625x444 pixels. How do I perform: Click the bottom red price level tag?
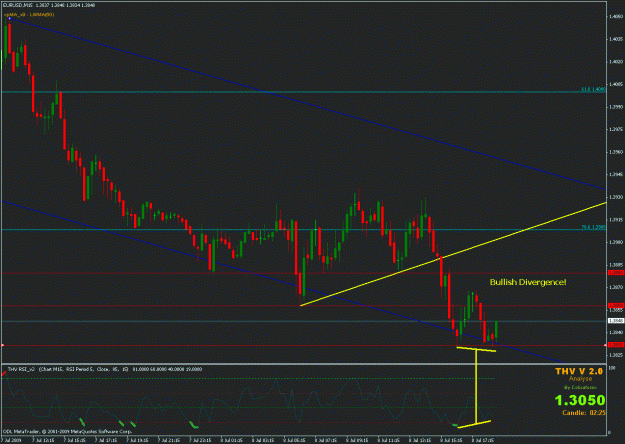[x=615, y=345]
